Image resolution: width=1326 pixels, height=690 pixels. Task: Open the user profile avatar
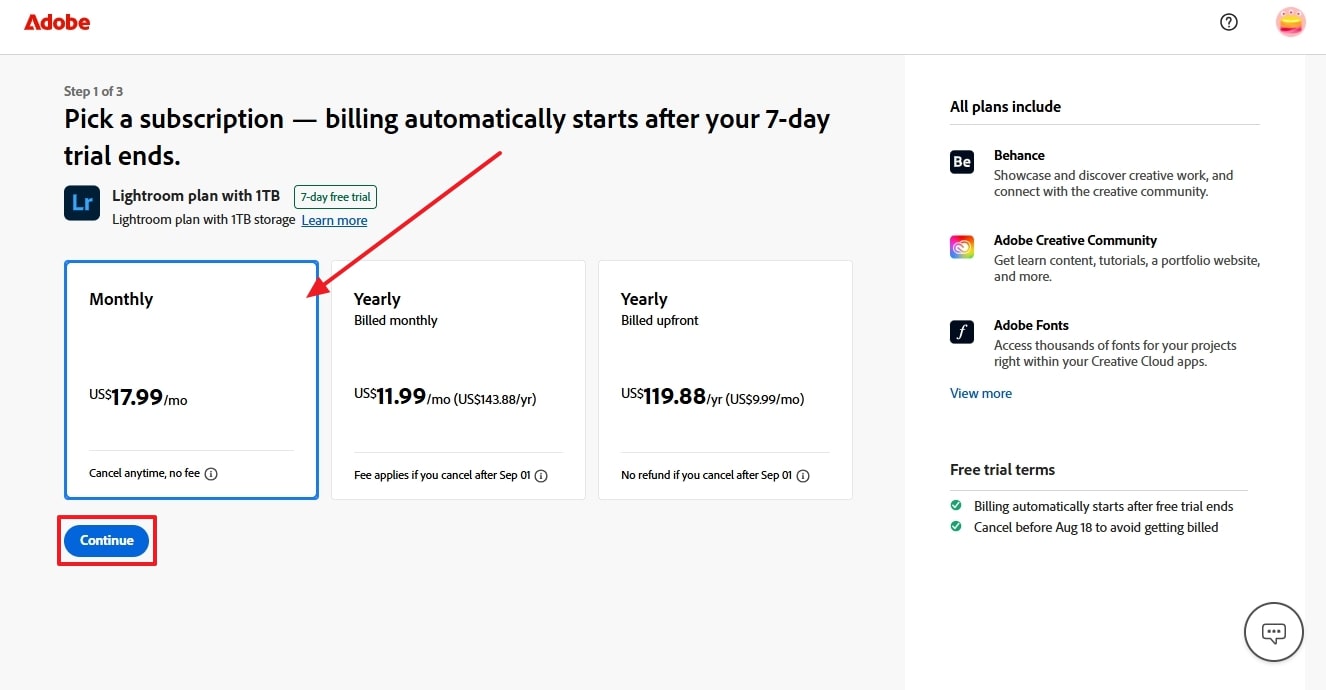point(1290,22)
